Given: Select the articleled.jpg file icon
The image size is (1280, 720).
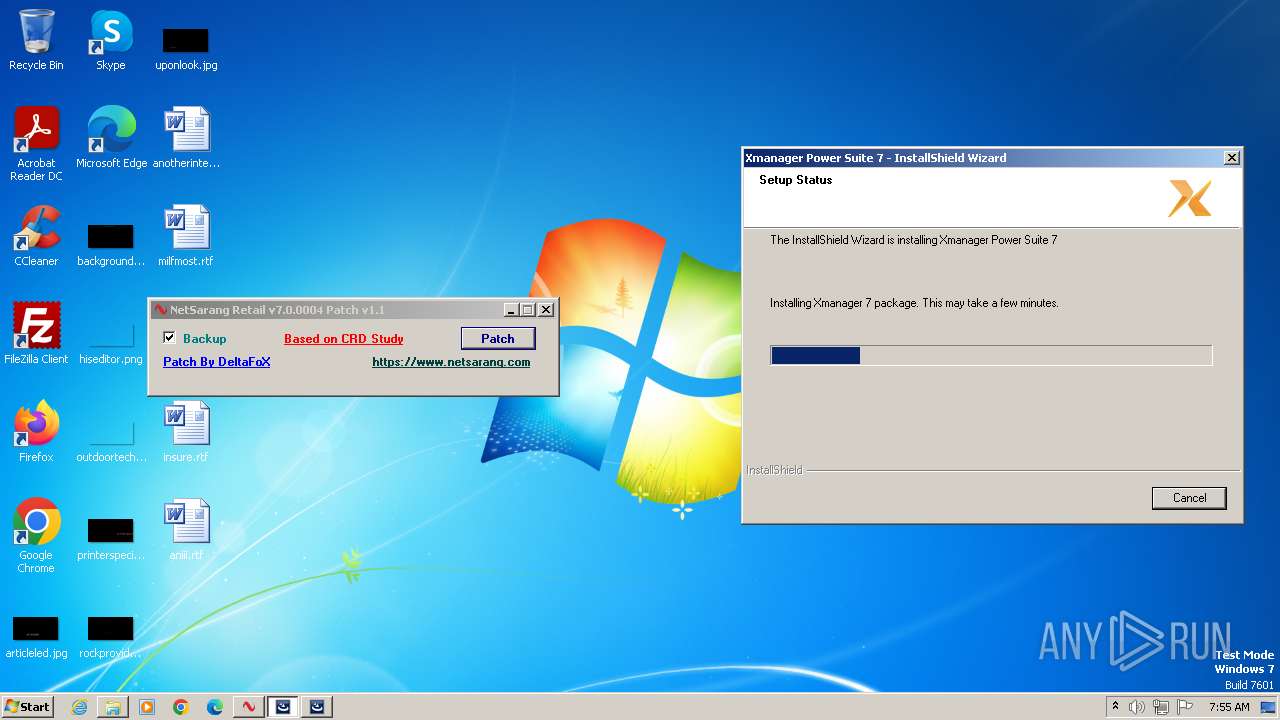Looking at the screenshot, I should pyautogui.click(x=36, y=636).
